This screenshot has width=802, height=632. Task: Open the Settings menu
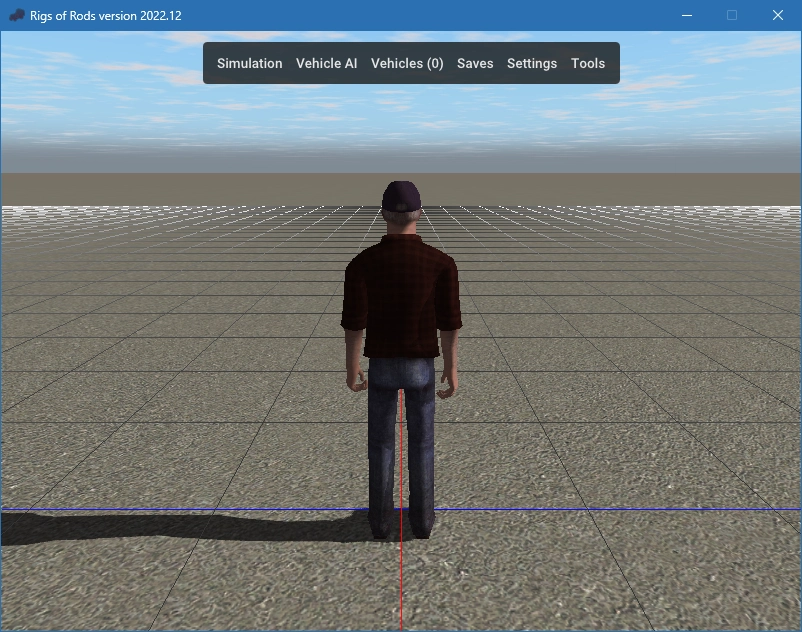(531, 63)
